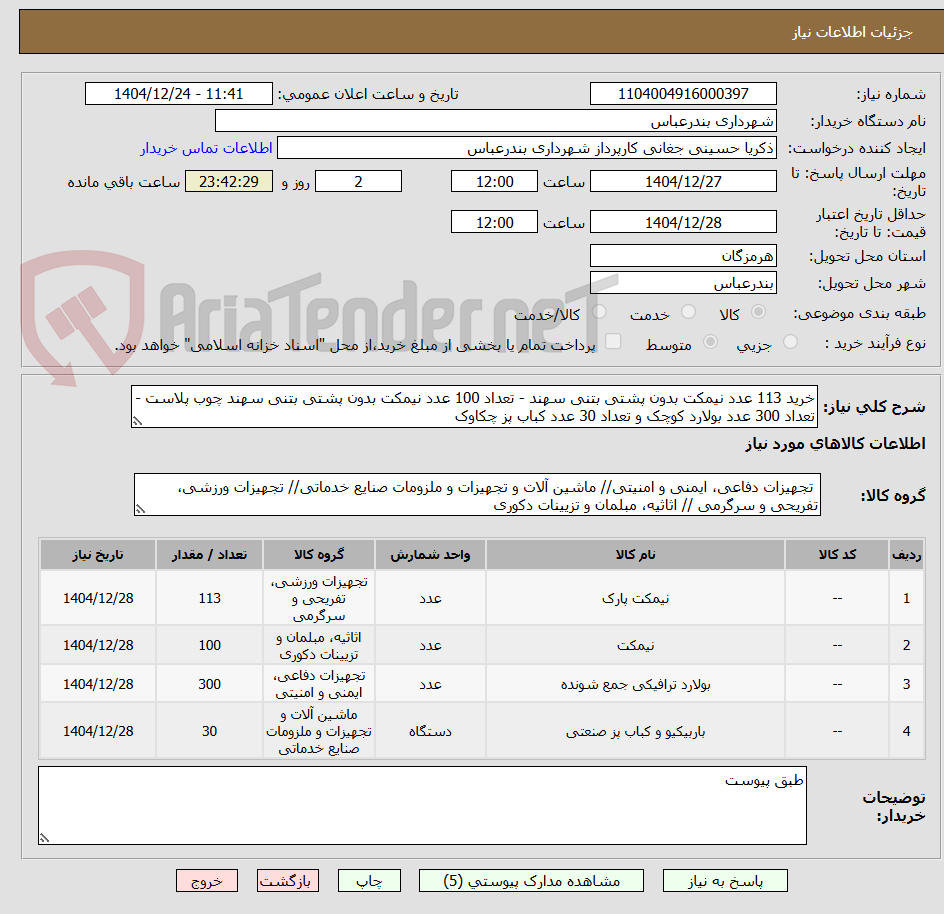Click the response deadline ساعت 12:00 field
Screen dimensions: 944x914
pyautogui.click(x=494, y=181)
